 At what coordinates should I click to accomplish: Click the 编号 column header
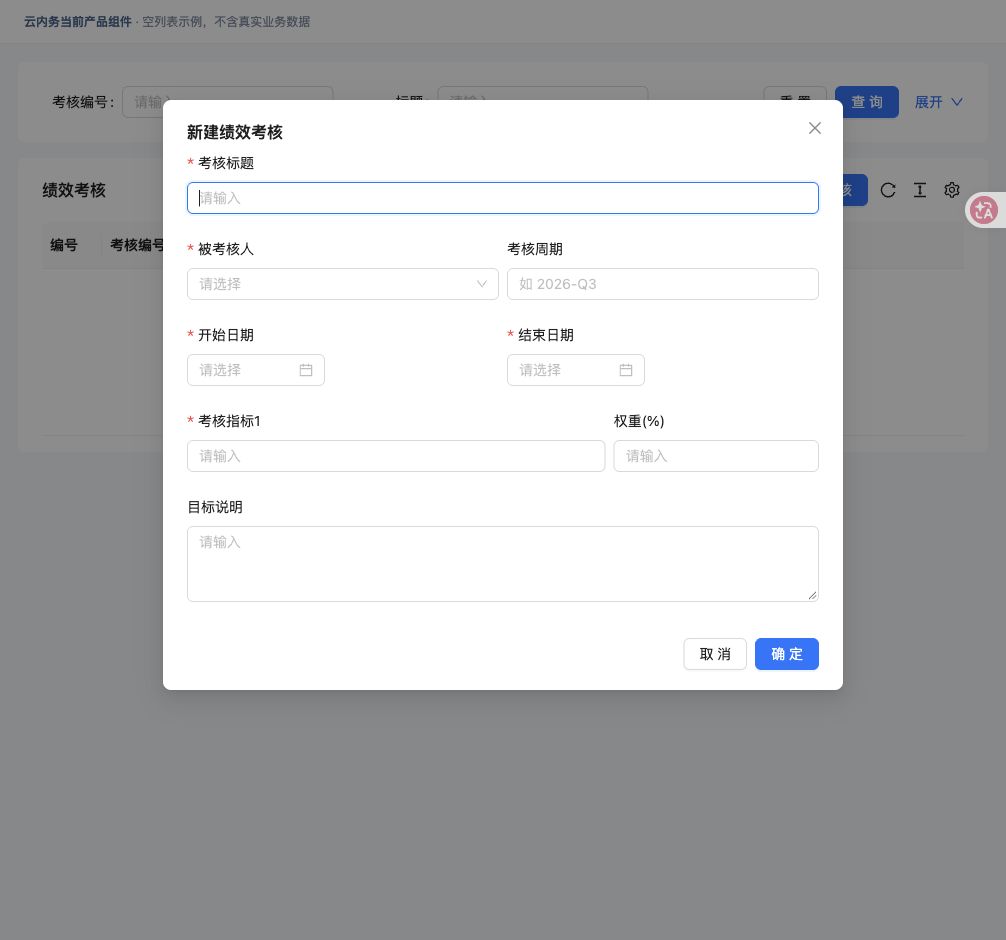coord(64,245)
